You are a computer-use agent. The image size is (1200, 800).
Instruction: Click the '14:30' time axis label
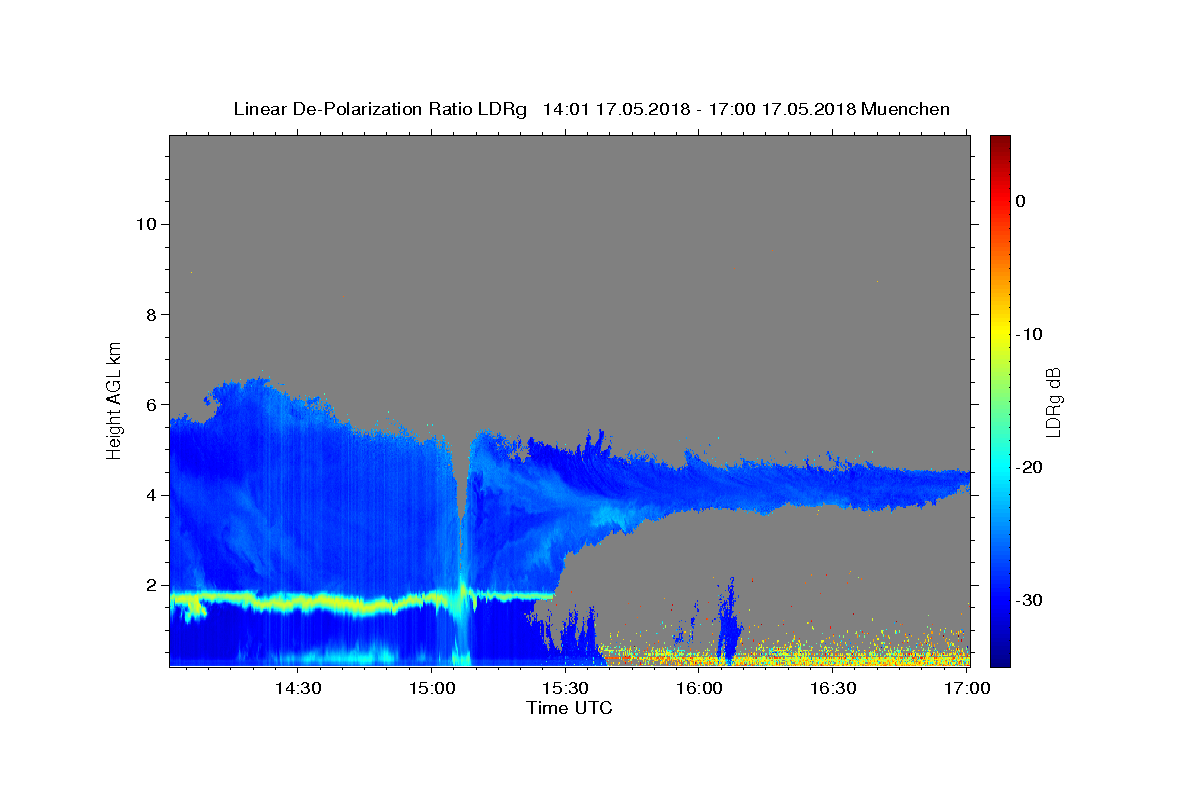[298, 689]
